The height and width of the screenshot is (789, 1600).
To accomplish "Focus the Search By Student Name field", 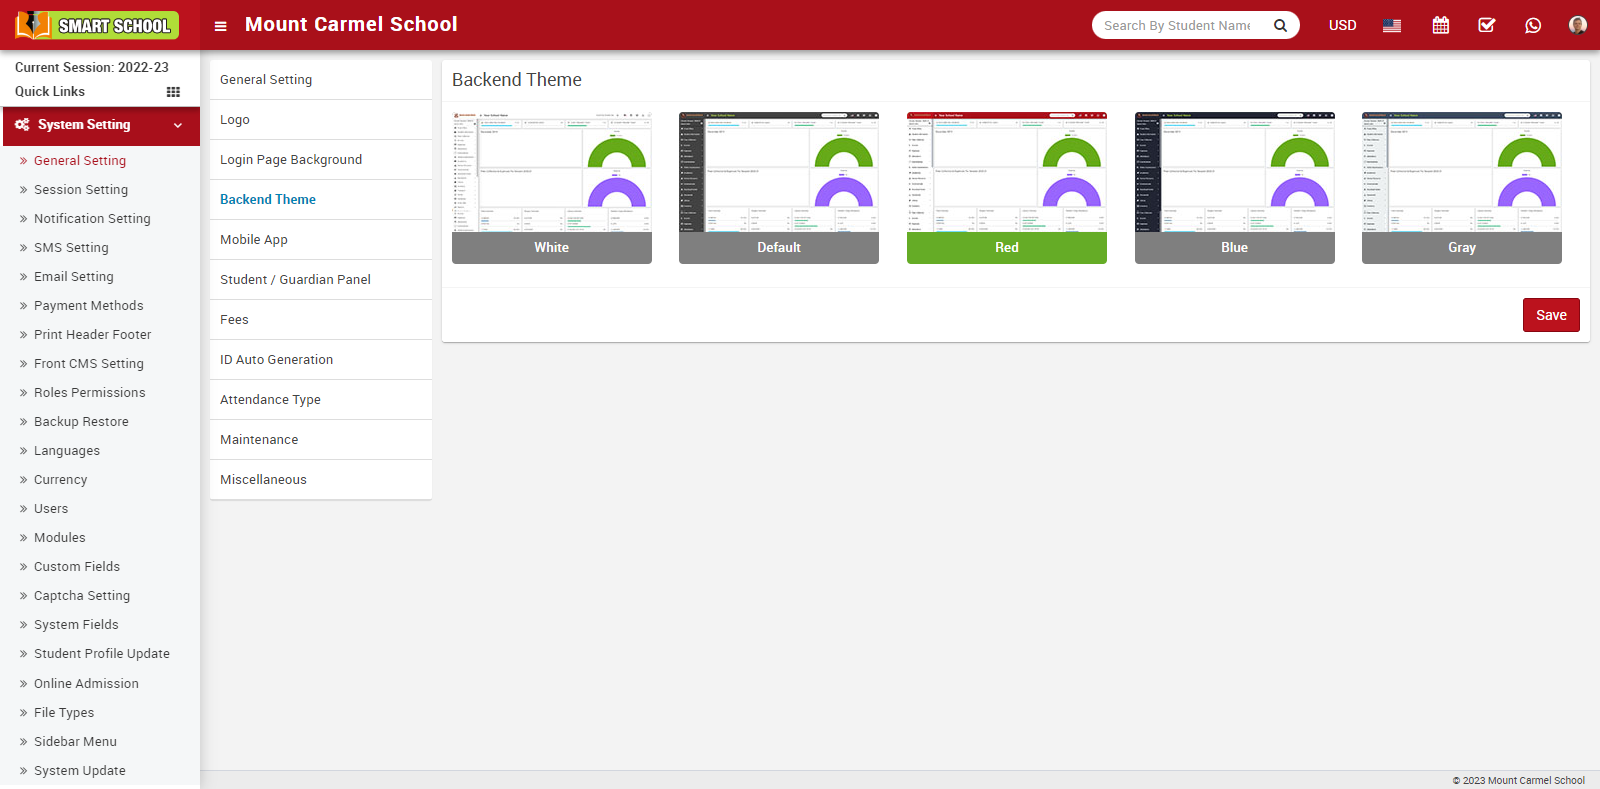I will [x=1178, y=25].
